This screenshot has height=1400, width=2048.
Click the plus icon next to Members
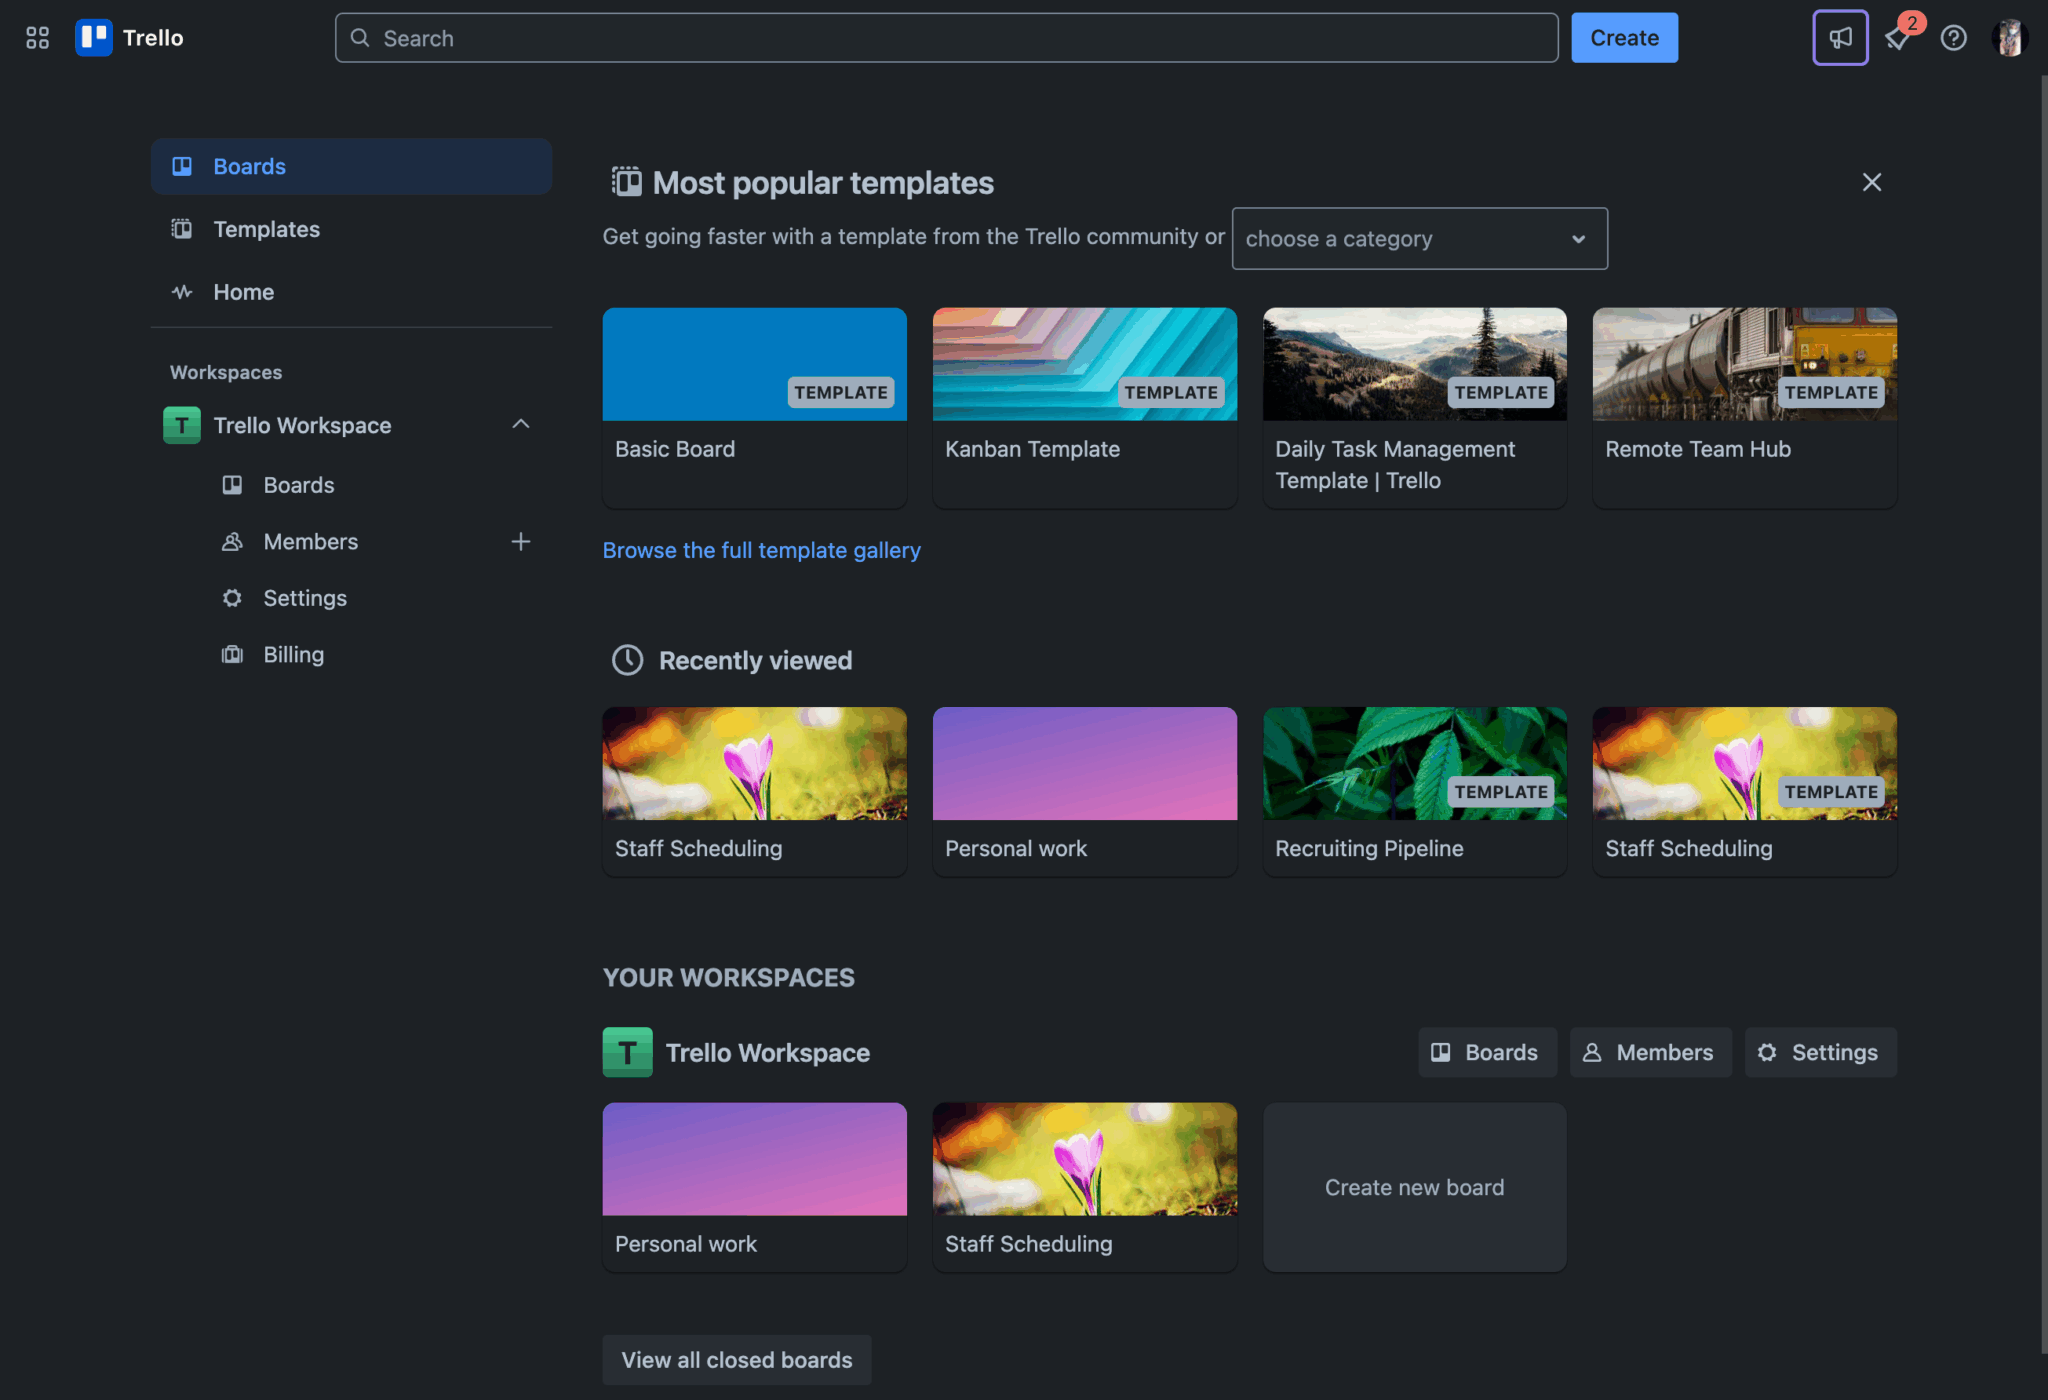(x=521, y=541)
